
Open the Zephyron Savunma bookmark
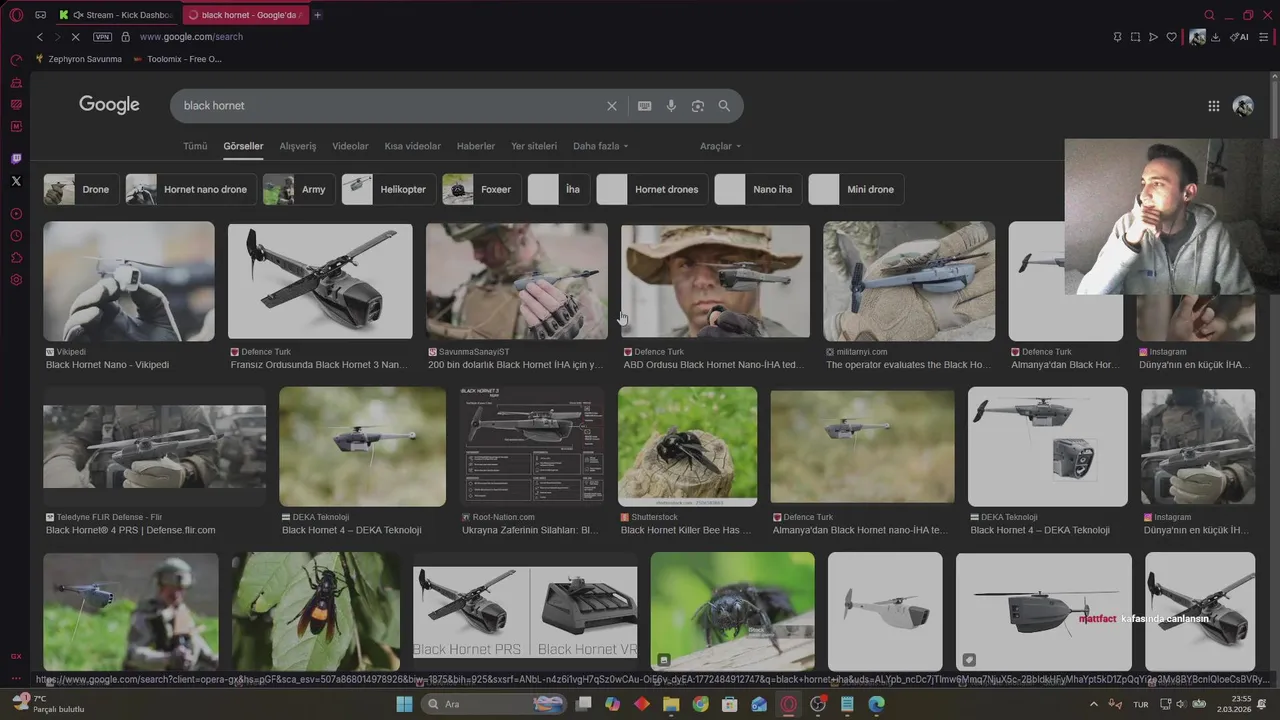pos(78,59)
